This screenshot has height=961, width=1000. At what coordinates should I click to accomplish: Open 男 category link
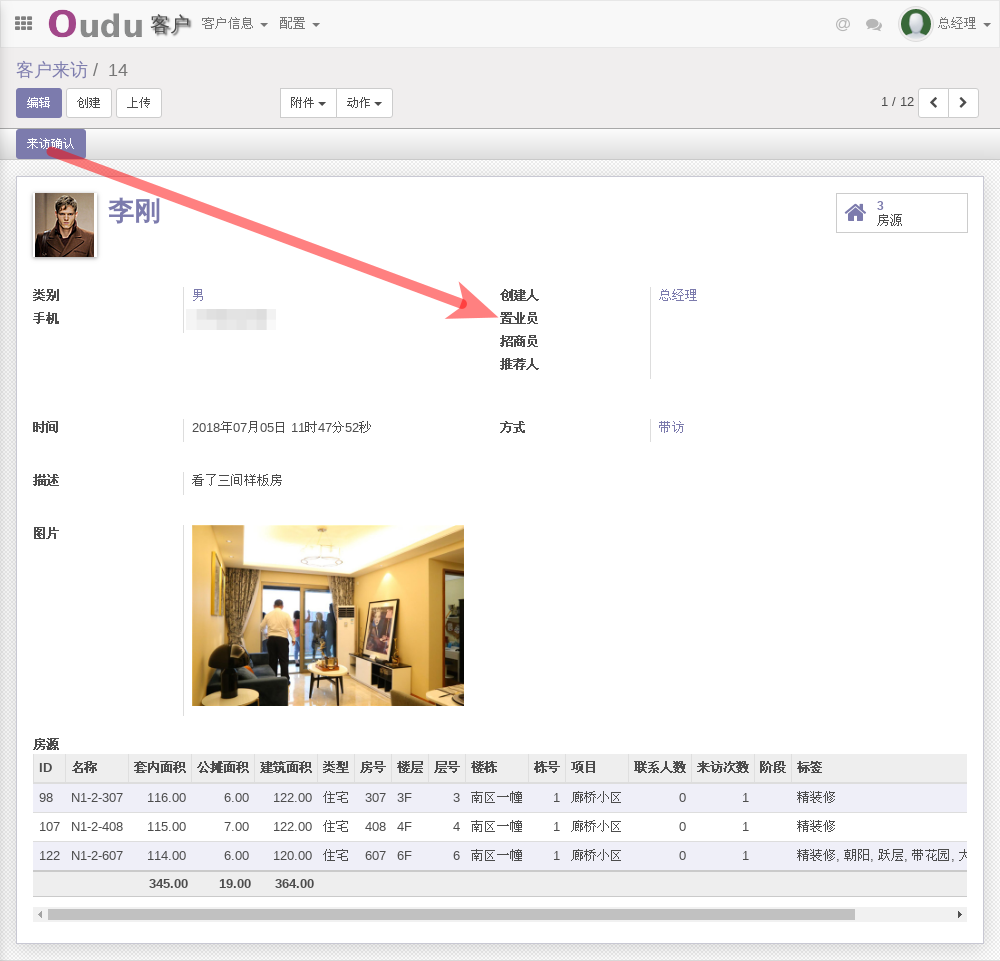point(198,295)
